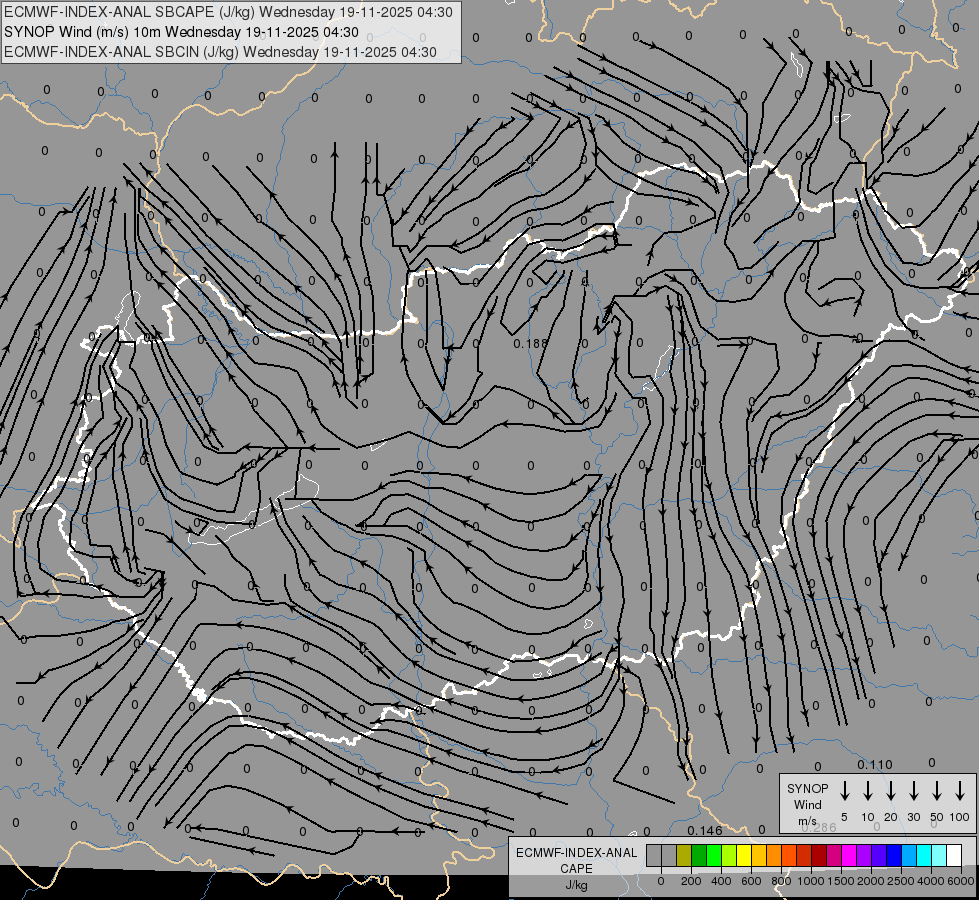The image size is (979, 900).
Task: Select the olive CAPE legend swatch
Action: [684, 855]
